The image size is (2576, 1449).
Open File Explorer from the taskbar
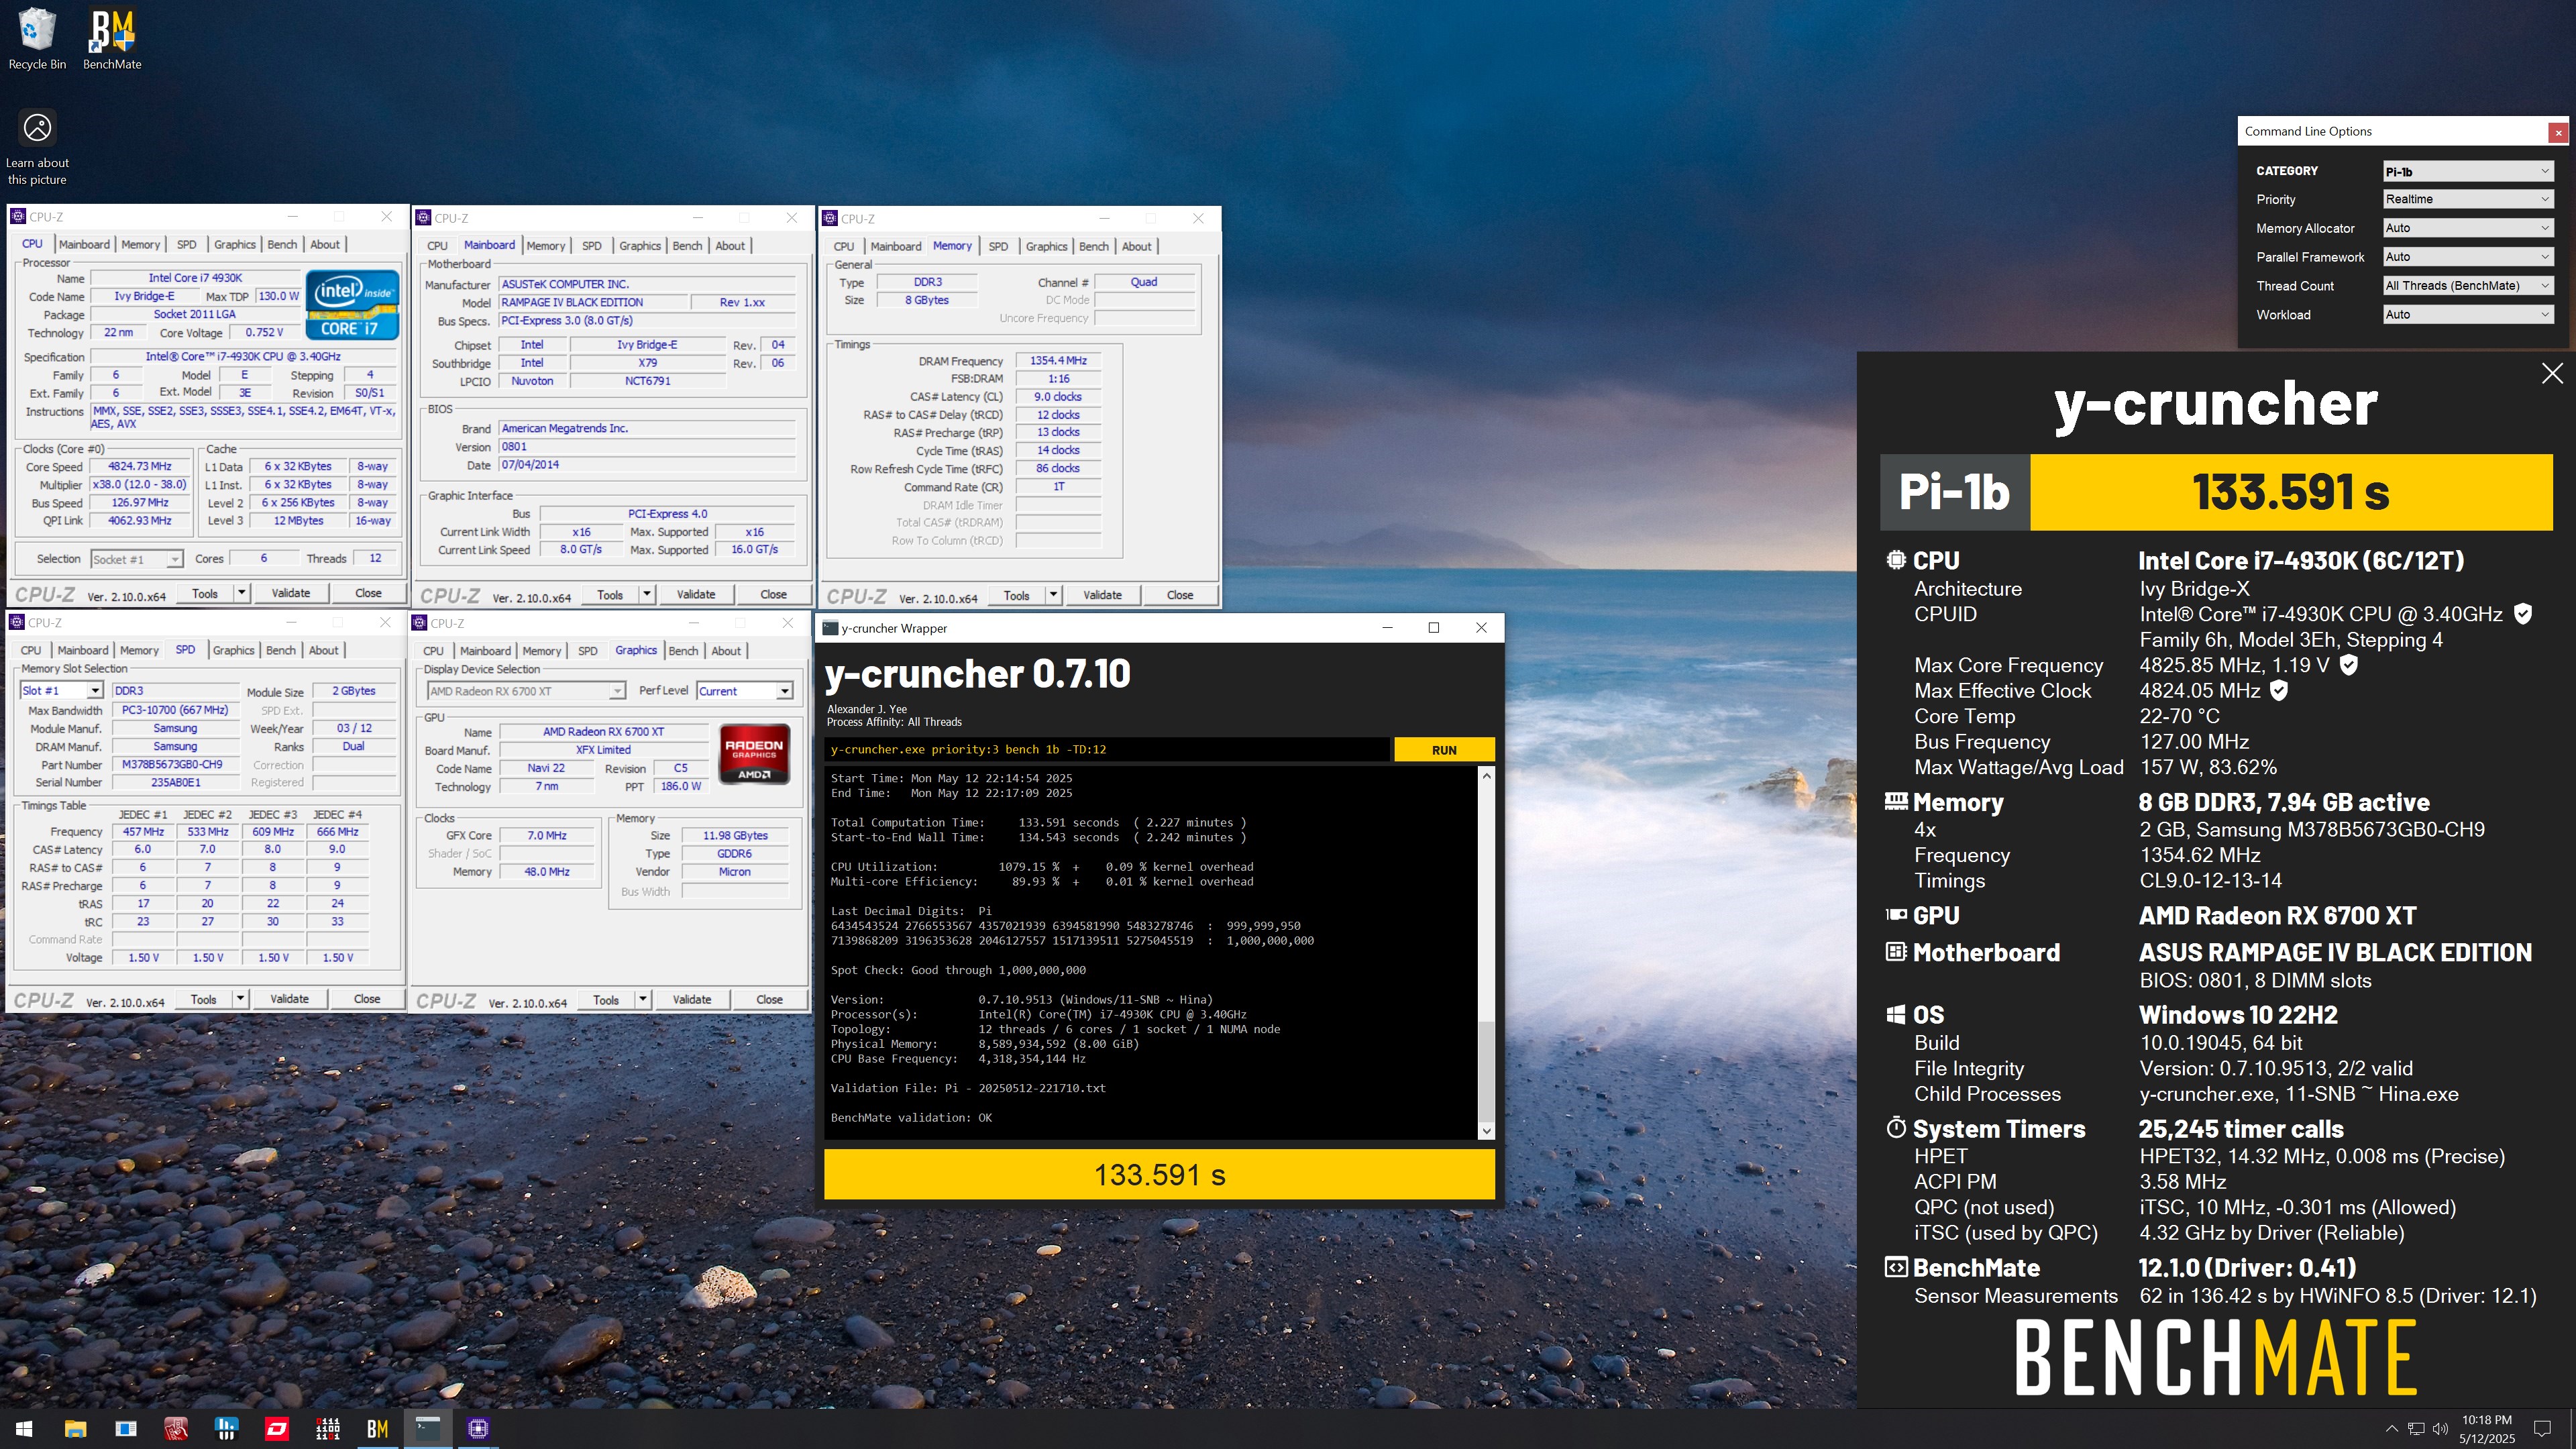click(75, 1429)
